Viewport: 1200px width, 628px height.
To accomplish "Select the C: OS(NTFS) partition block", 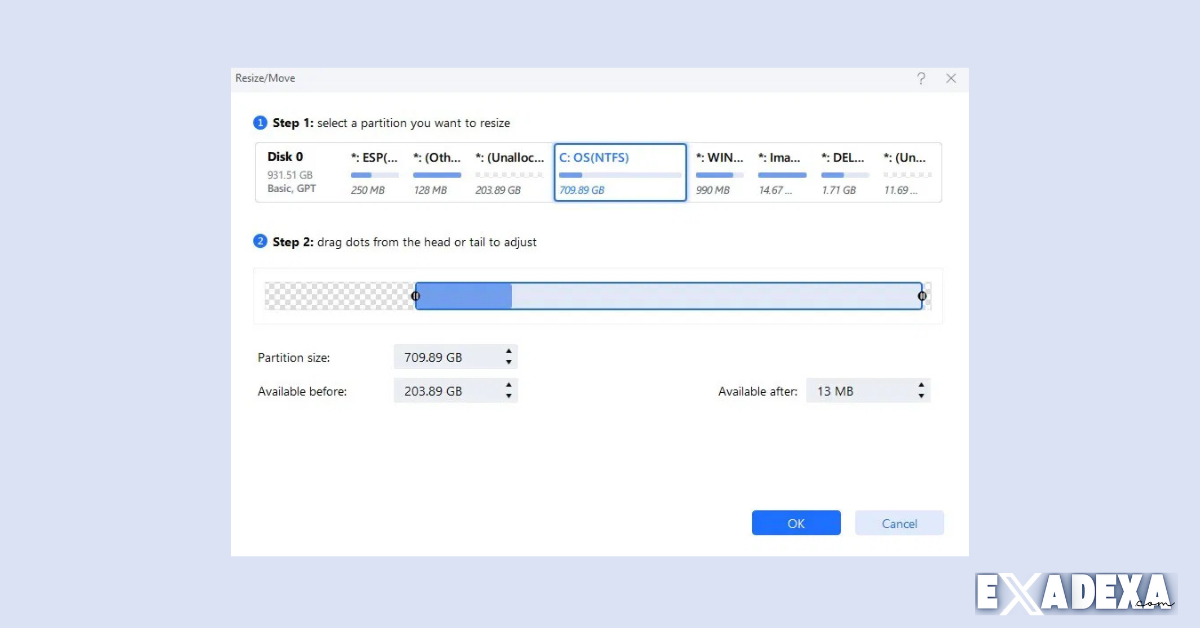I will 619,172.
